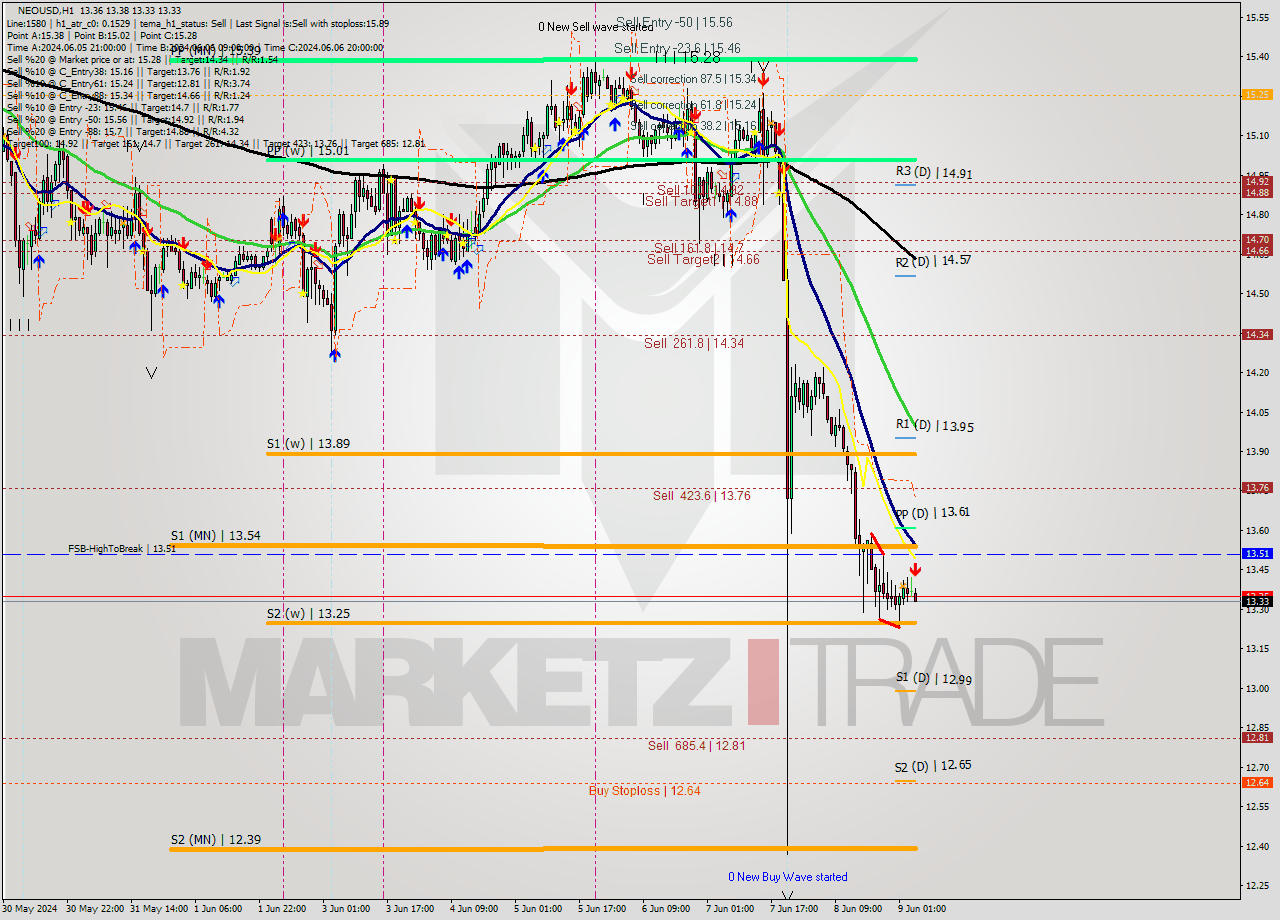Click the 'S2 (D) | 12.65' support label
The width and height of the screenshot is (1280, 920).
(x=933, y=765)
